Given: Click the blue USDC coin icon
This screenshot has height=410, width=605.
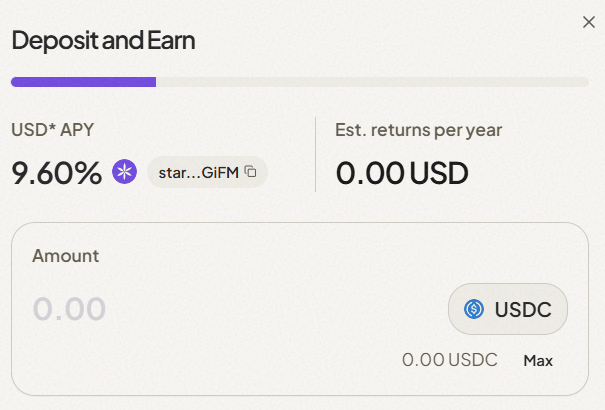Looking at the screenshot, I should click(x=474, y=309).
